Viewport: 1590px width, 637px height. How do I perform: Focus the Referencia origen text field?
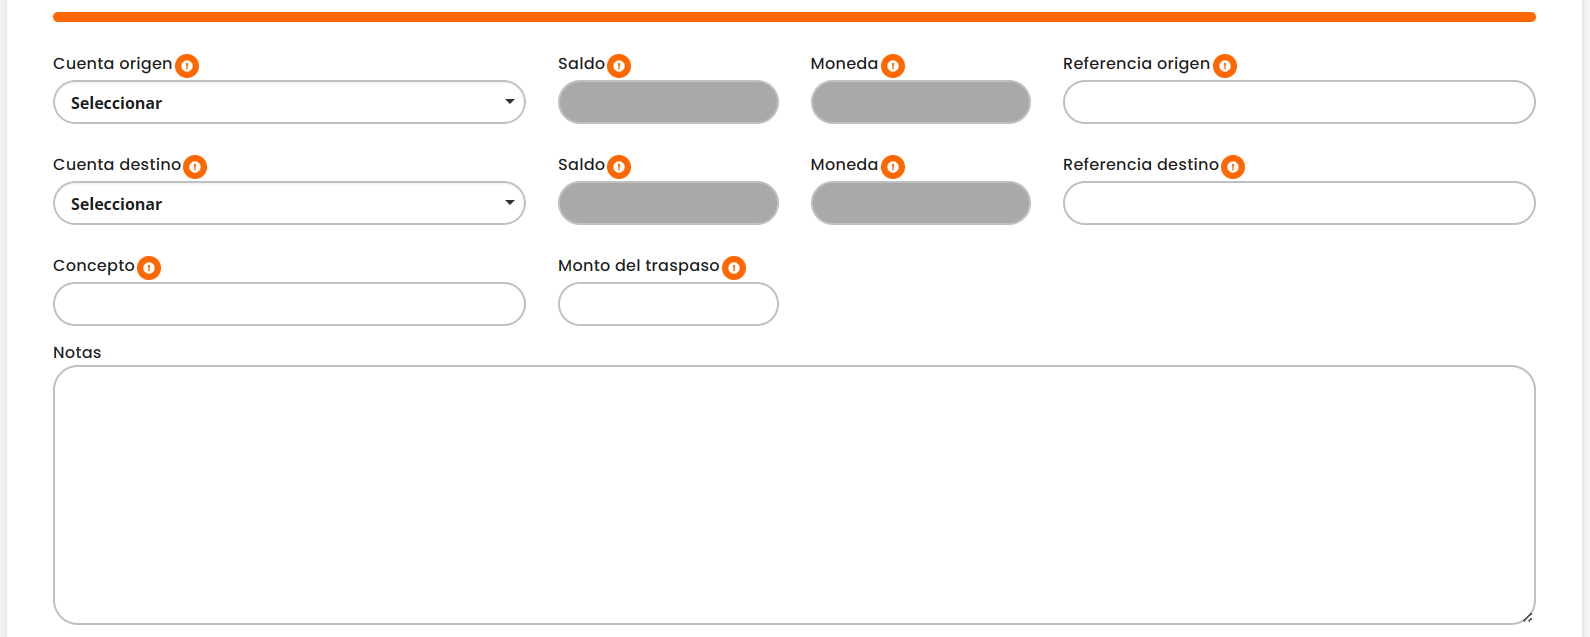[x=1298, y=102]
